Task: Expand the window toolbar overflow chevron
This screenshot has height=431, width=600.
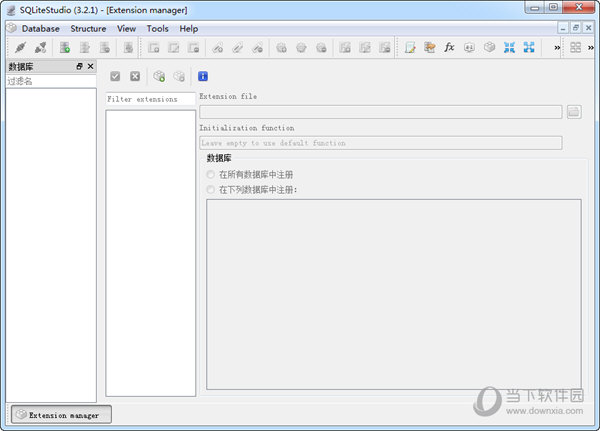Action: point(591,47)
